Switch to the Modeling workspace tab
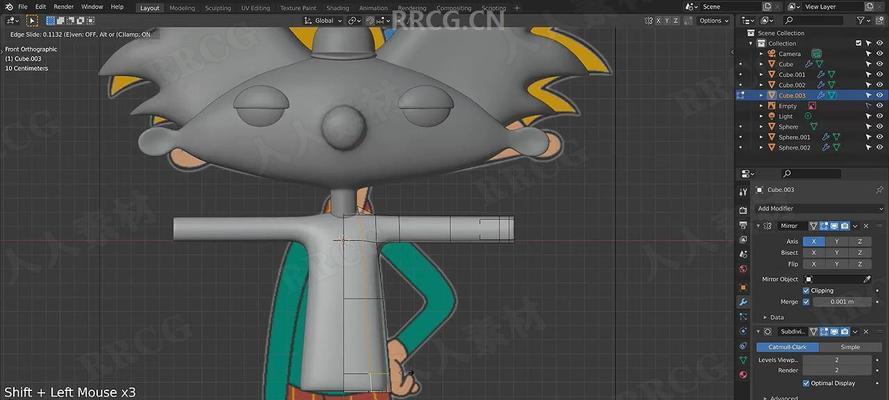Viewport: 889px width, 400px height. pyautogui.click(x=182, y=8)
